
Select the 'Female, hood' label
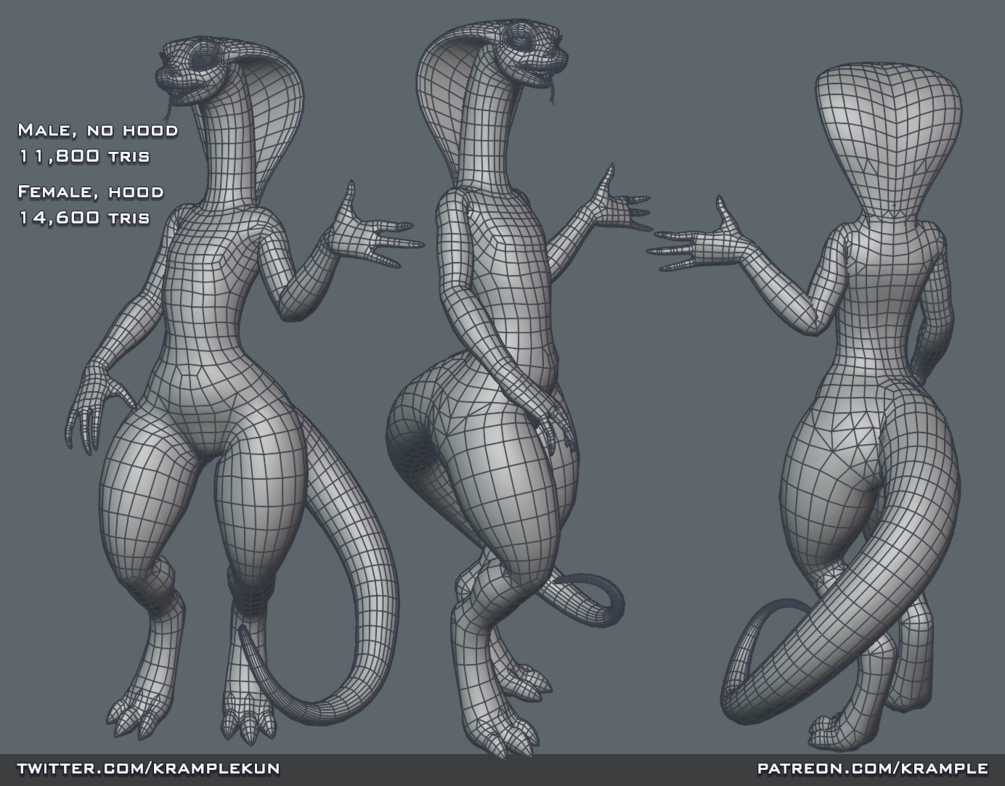(90, 192)
